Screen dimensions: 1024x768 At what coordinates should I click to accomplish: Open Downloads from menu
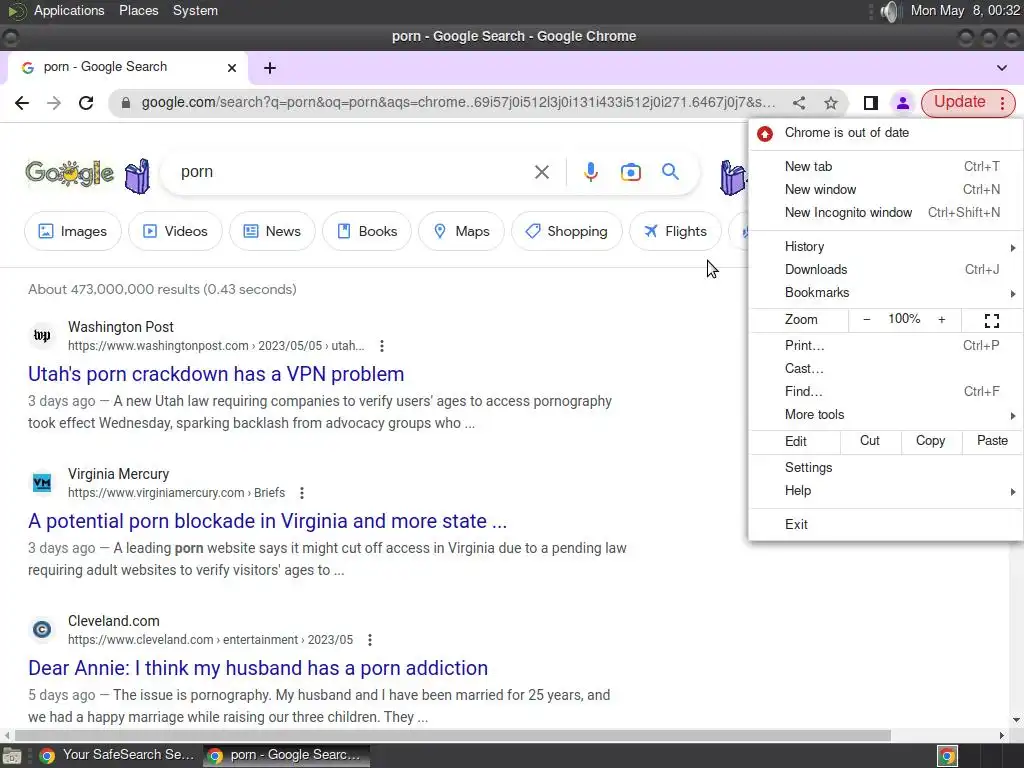[x=886, y=270]
